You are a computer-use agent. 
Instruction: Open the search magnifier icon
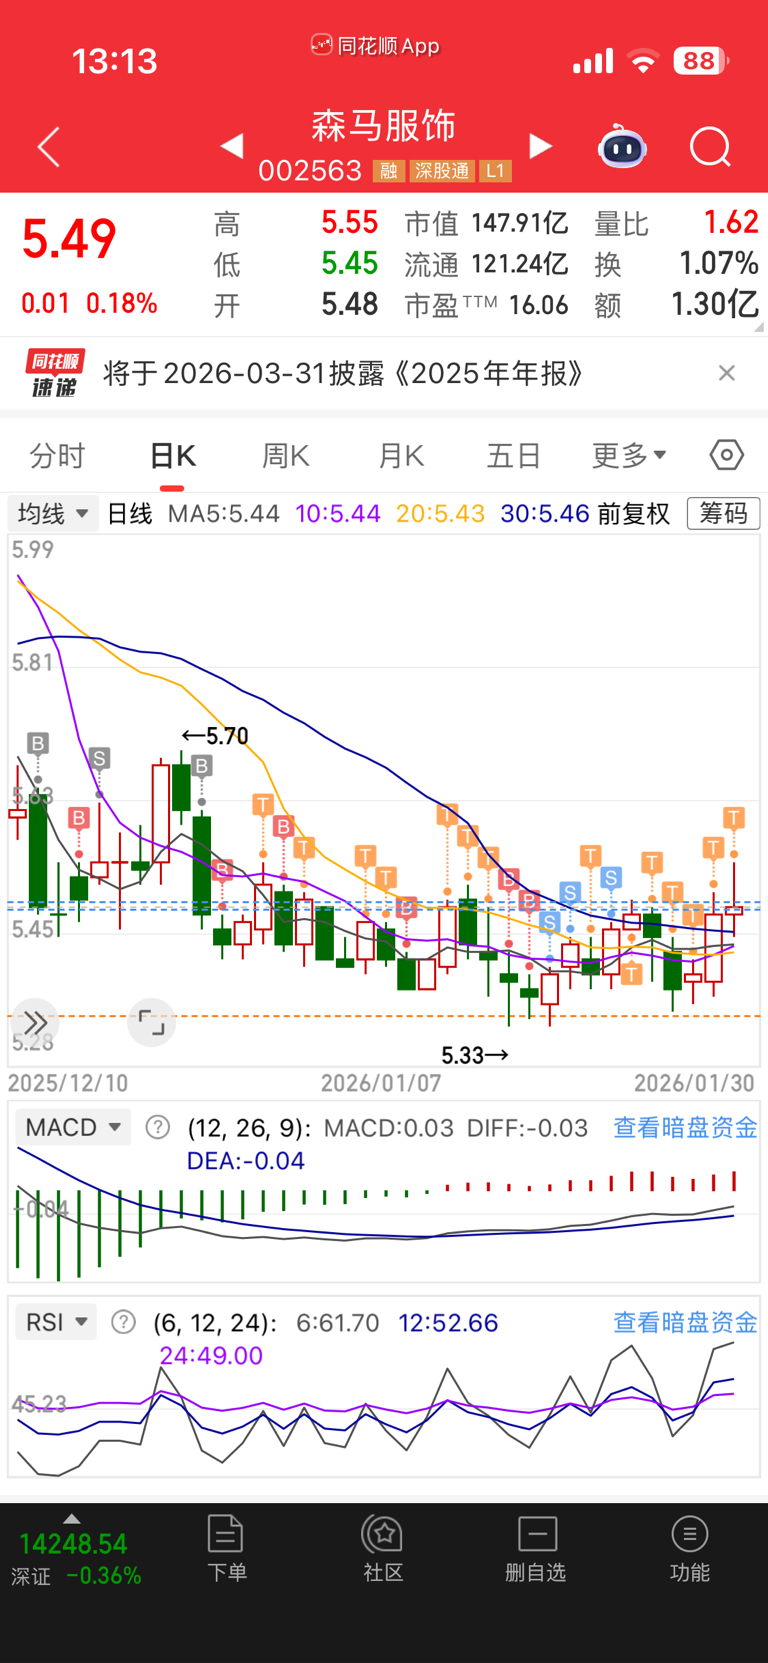pos(710,147)
